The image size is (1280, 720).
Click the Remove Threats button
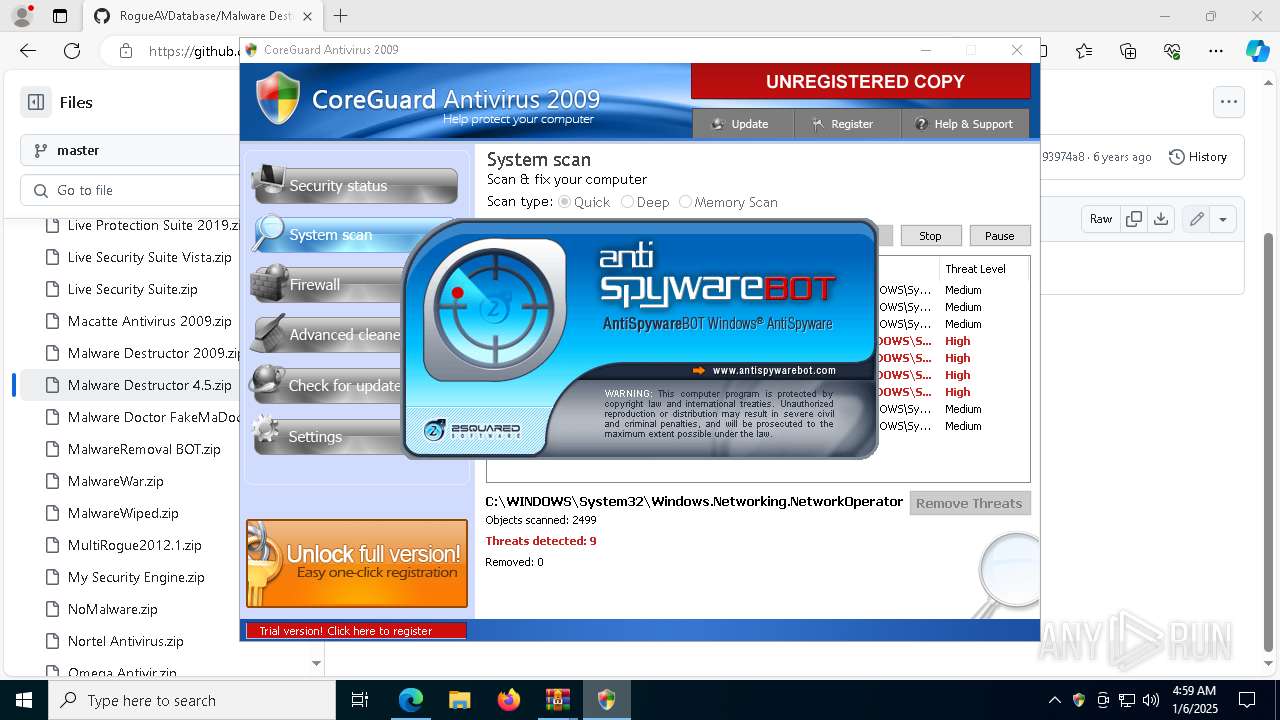pyautogui.click(x=969, y=503)
